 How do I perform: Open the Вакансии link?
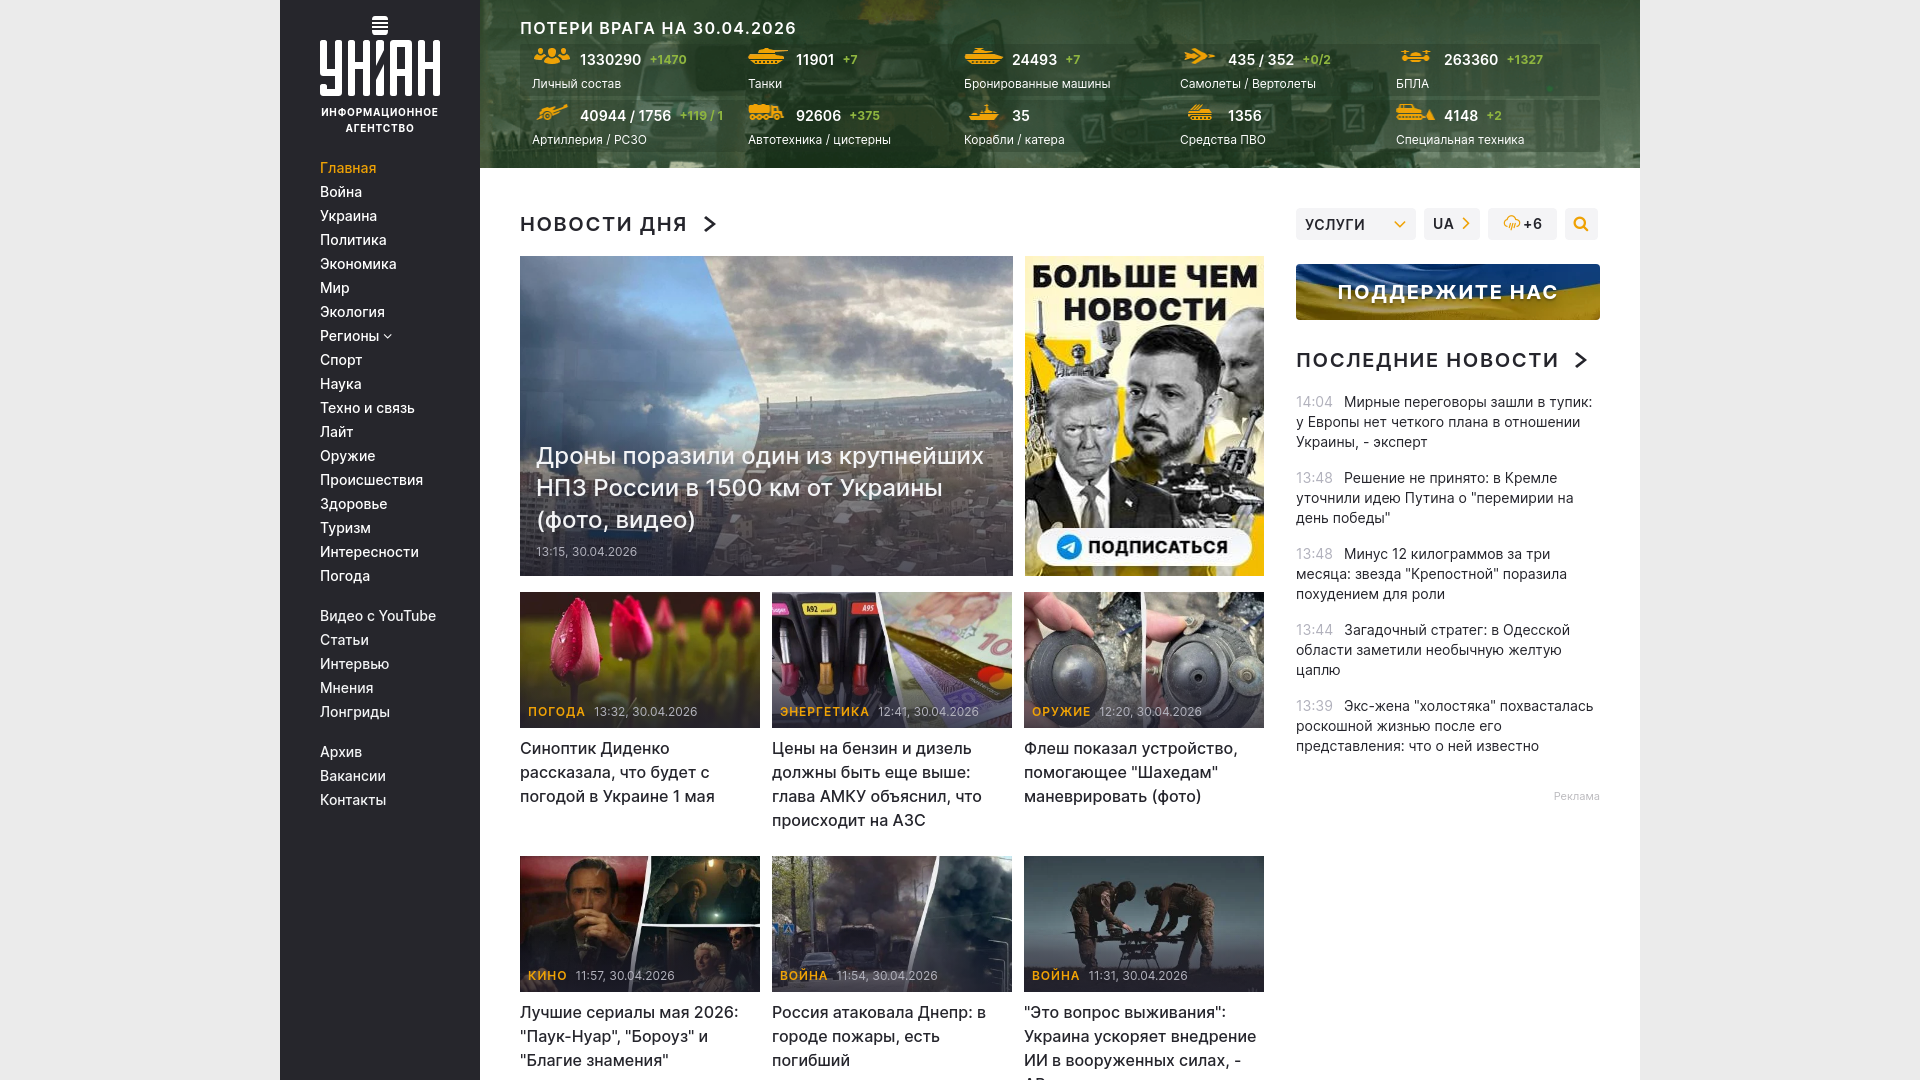pos(353,776)
